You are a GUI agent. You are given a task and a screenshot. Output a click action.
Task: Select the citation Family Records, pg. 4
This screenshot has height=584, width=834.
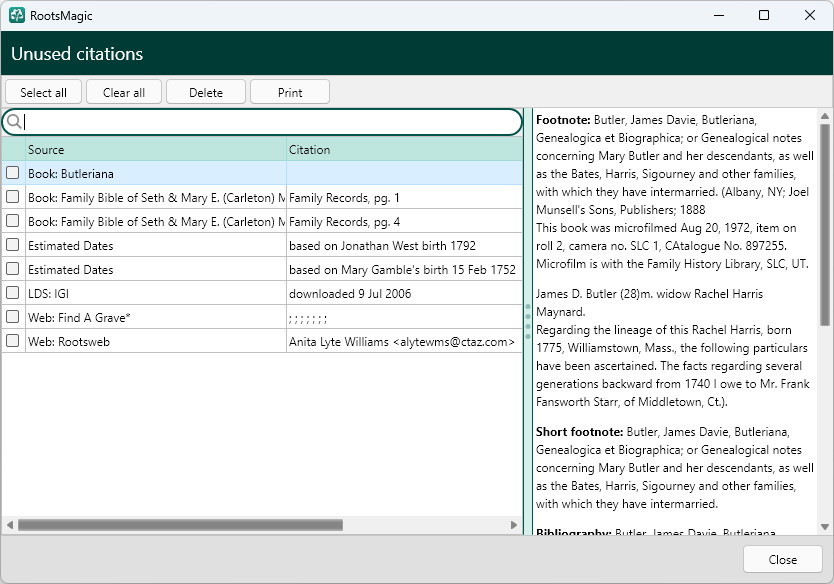click(x=404, y=221)
